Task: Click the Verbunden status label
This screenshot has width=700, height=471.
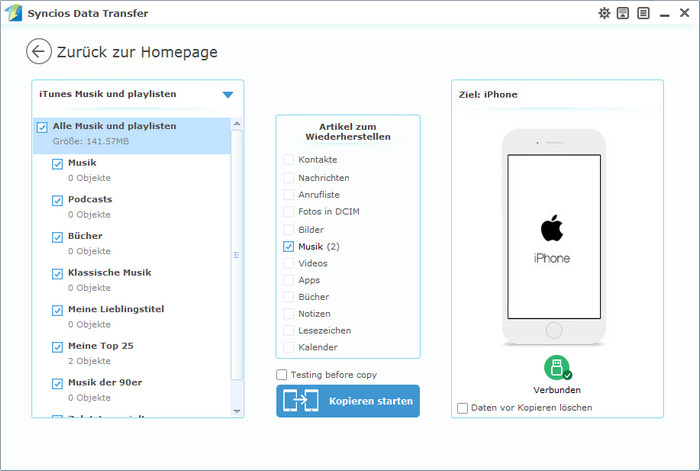Action: coord(557,390)
